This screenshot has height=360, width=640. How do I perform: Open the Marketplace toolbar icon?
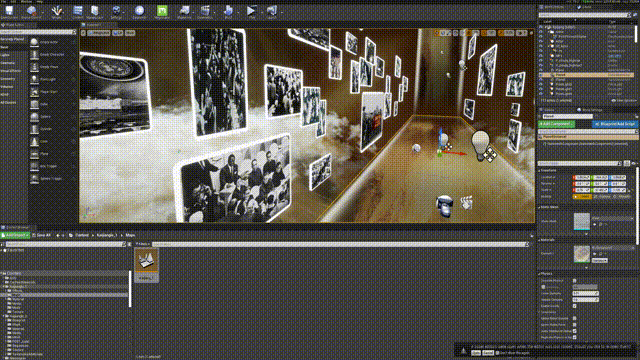click(95, 11)
